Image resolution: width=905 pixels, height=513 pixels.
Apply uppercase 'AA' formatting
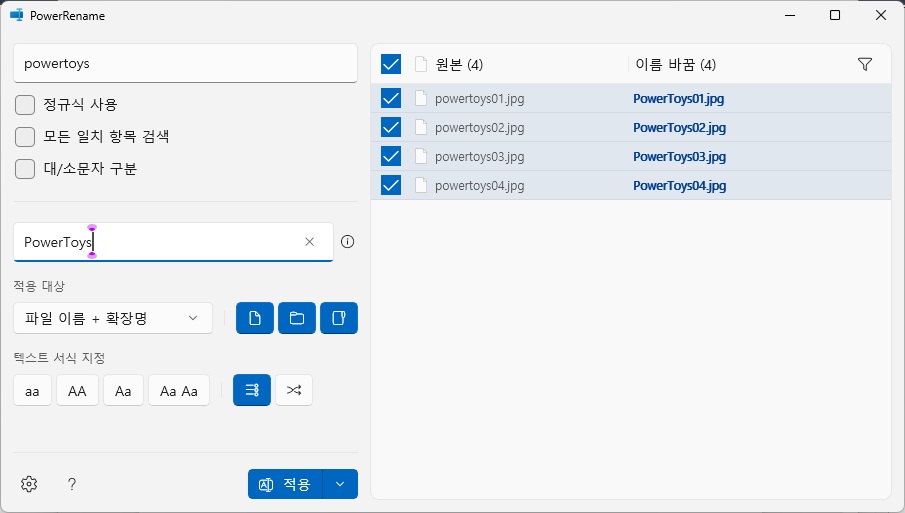pyautogui.click(x=77, y=391)
